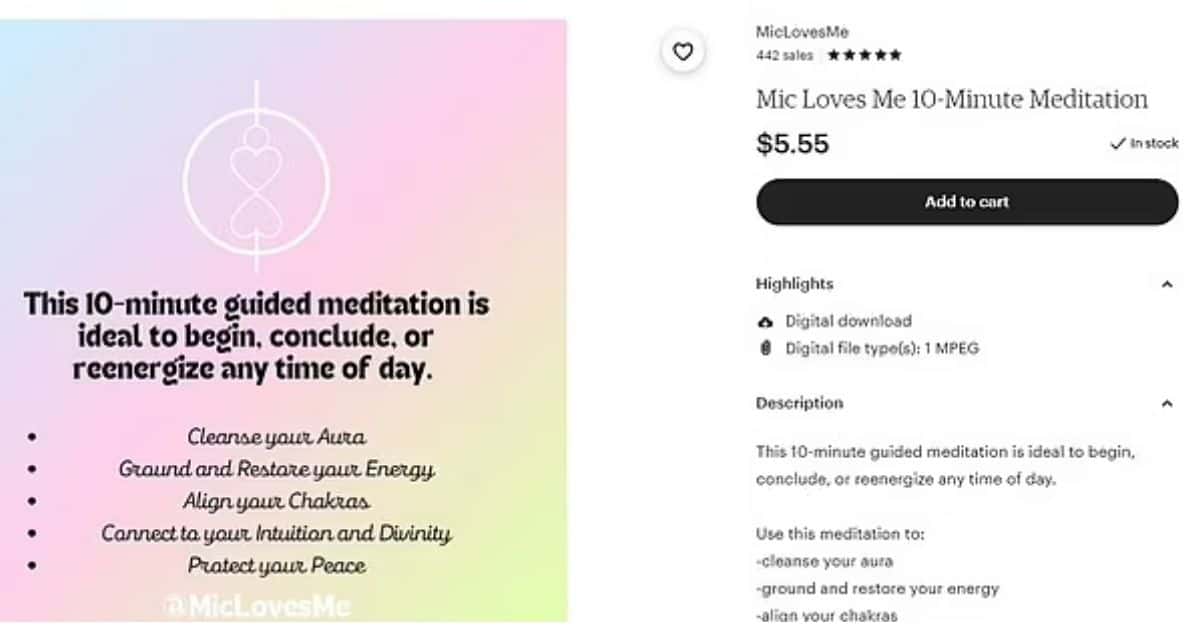The height and width of the screenshot is (628, 1200).
Task: Click the In stock checkmark icon
Action: [1118, 144]
